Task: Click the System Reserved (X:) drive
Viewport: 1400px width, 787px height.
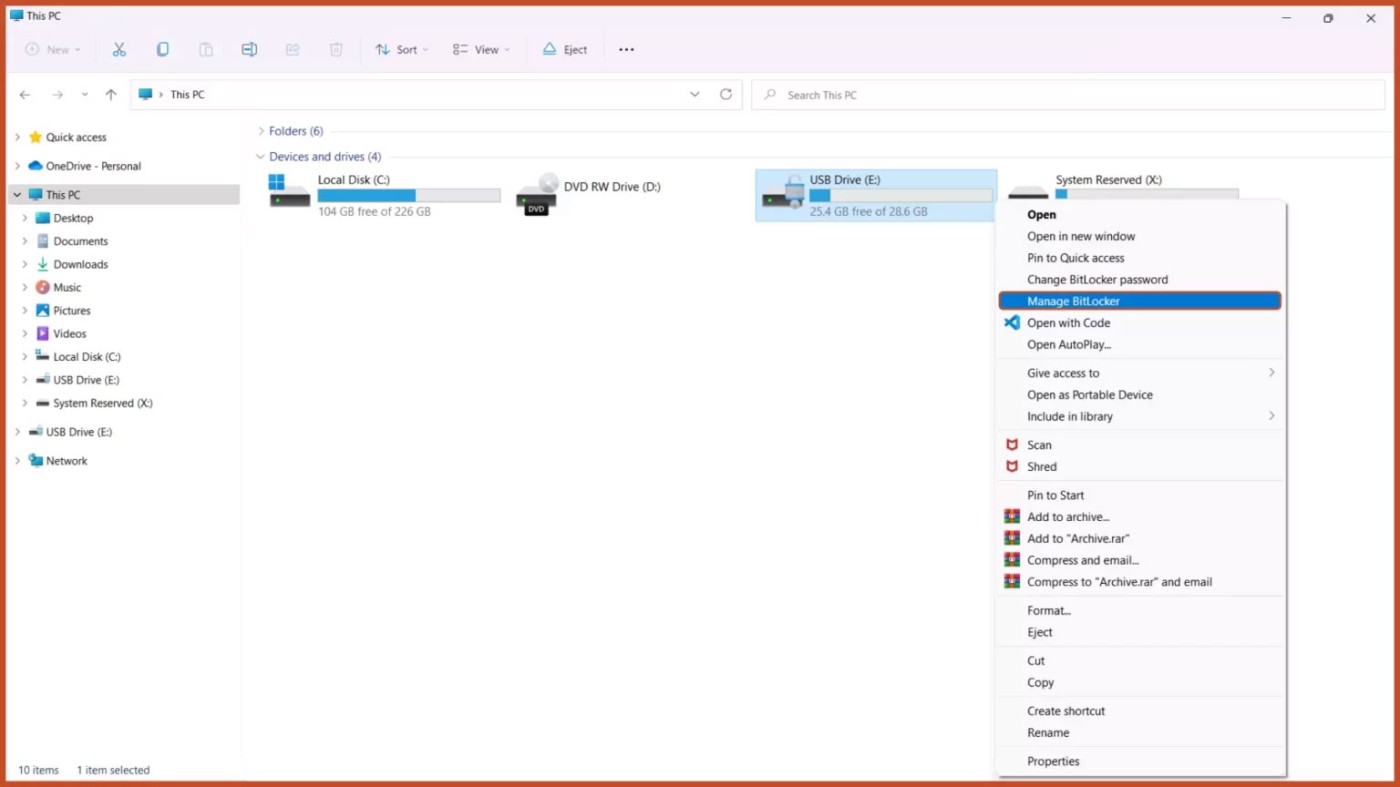Action: click(x=1124, y=186)
